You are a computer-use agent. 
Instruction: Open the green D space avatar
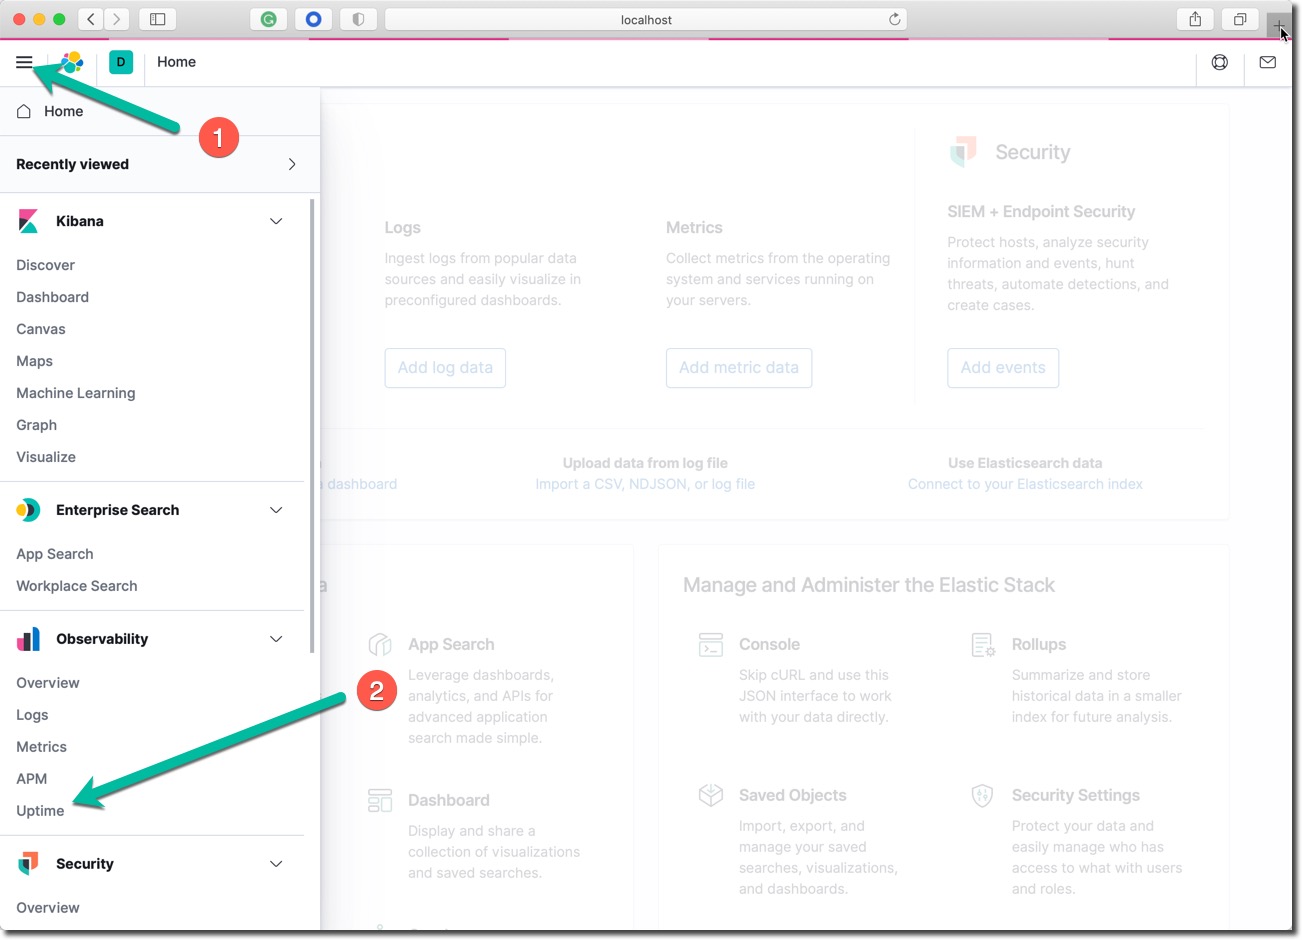pos(121,62)
